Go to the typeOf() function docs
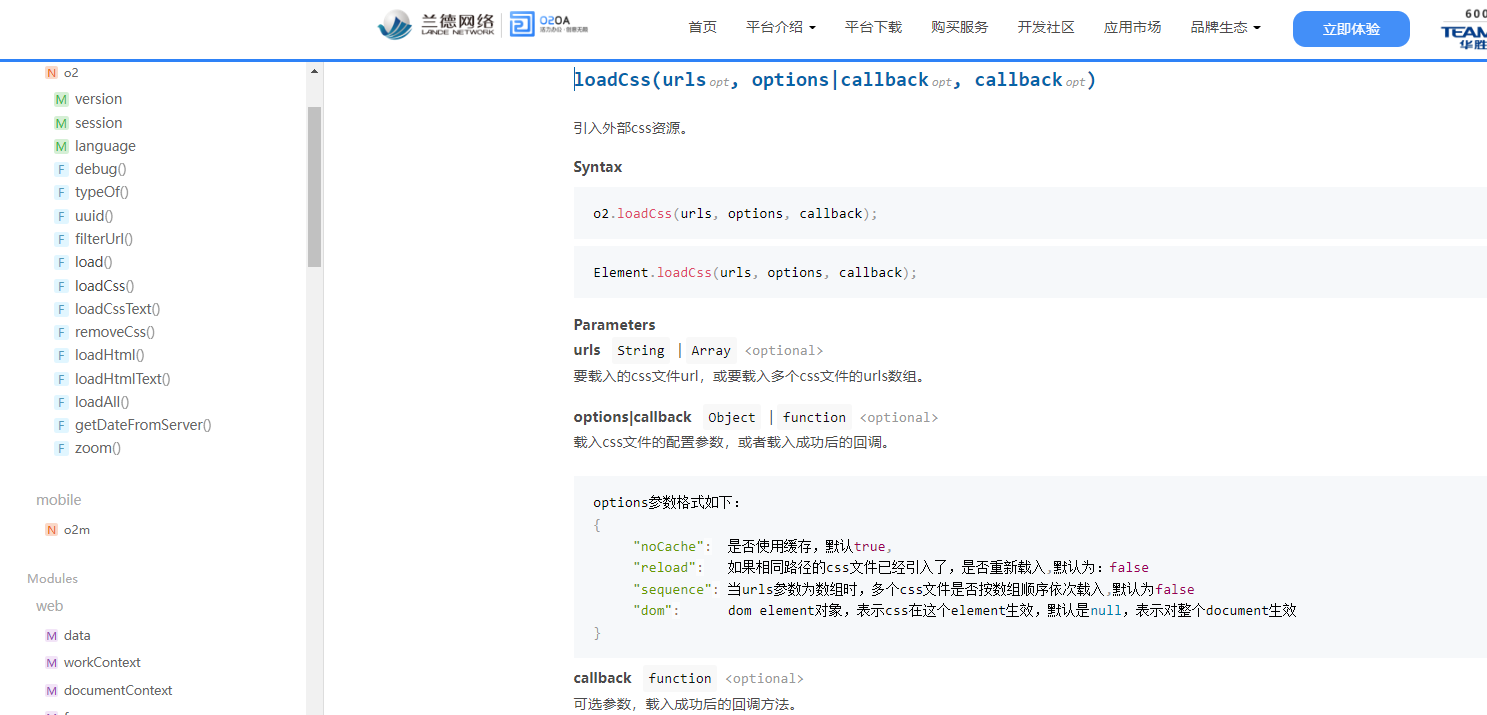Screen dimensions: 1487x715 click(102, 192)
